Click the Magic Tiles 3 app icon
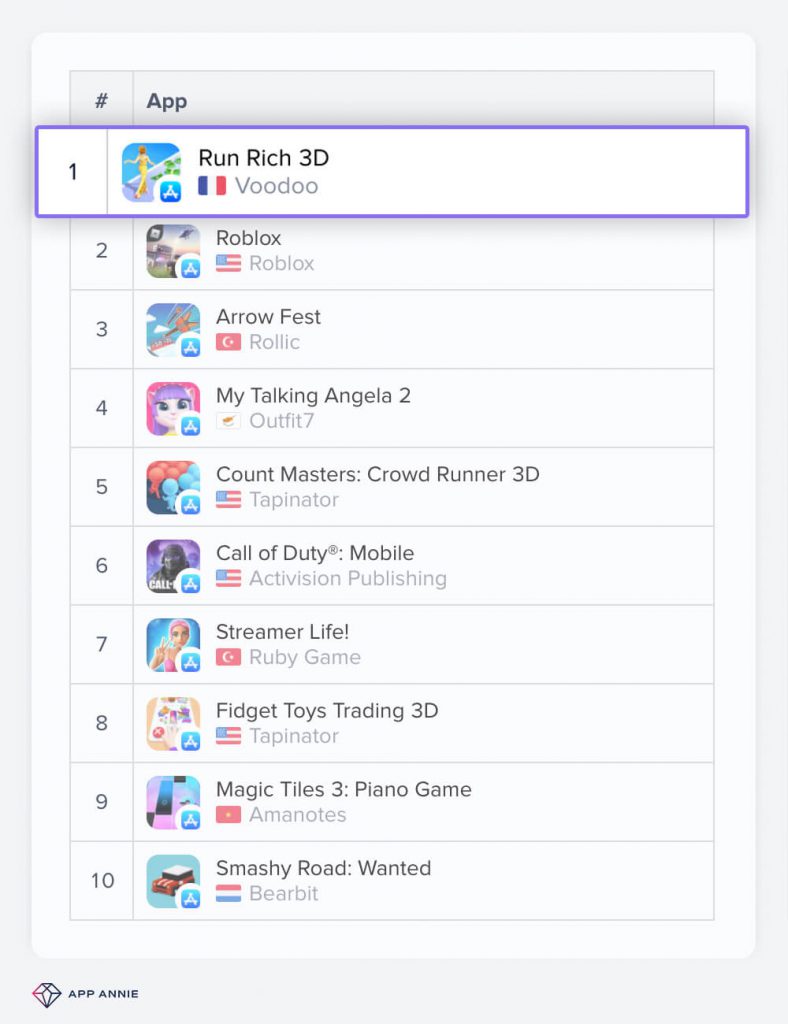This screenshot has height=1024, width=788. pyautogui.click(x=172, y=802)
